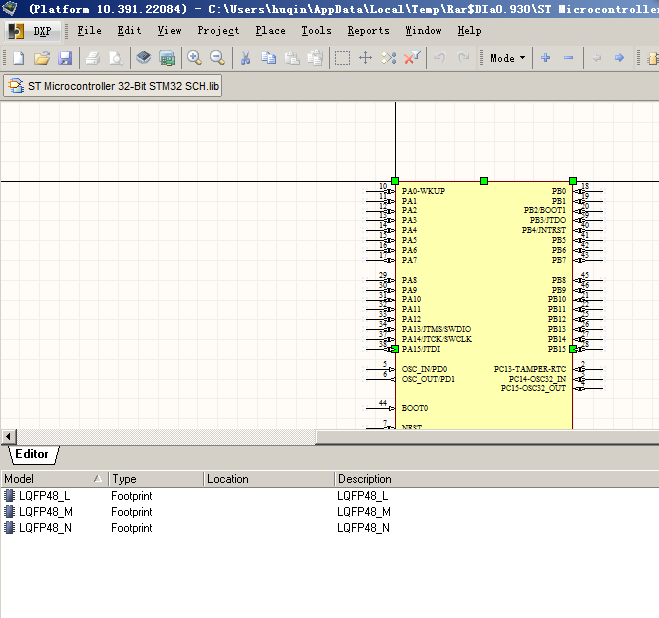This screenshot has height=618, width=659.
Task: Select the LQFP48_M footprint row
Action: pos(330,512)
